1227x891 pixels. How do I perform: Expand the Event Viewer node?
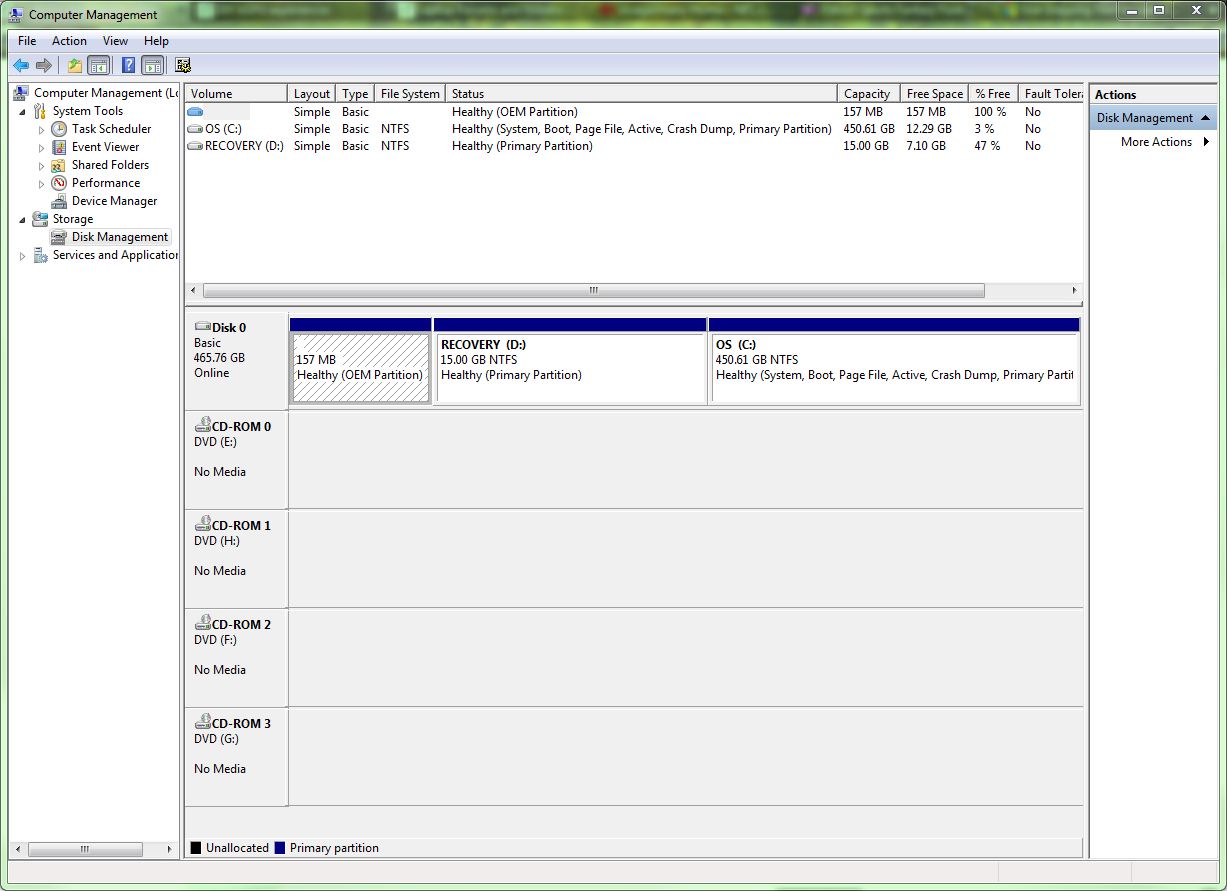pos(42,147)
